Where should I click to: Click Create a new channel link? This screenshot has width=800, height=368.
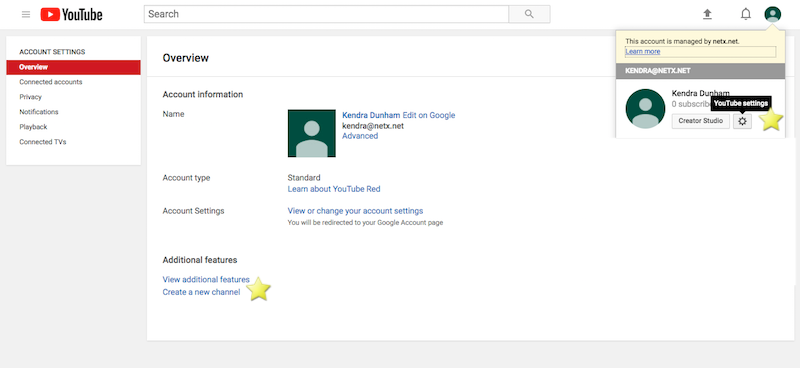pyautogui.click(x=202, y=292)
